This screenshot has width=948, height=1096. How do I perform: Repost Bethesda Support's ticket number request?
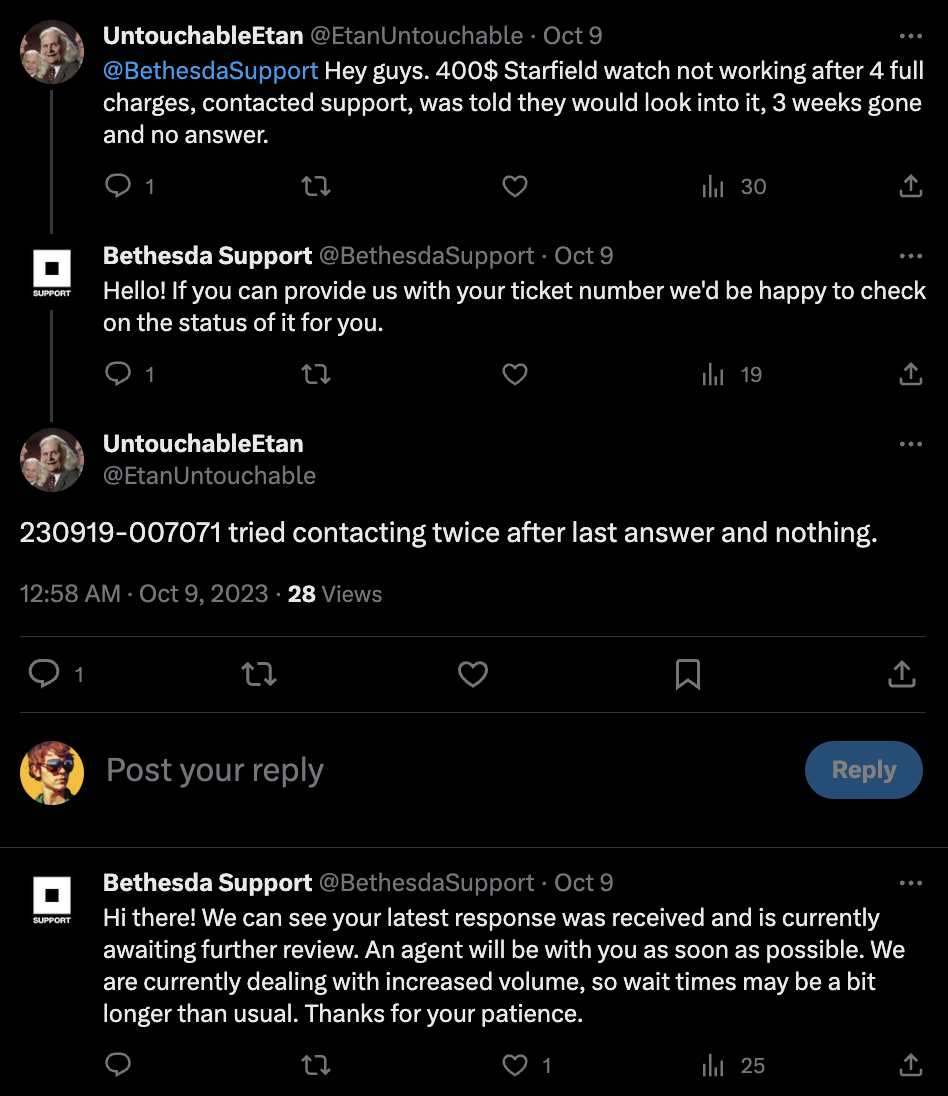pyautogui.click(x=316, y=375)
